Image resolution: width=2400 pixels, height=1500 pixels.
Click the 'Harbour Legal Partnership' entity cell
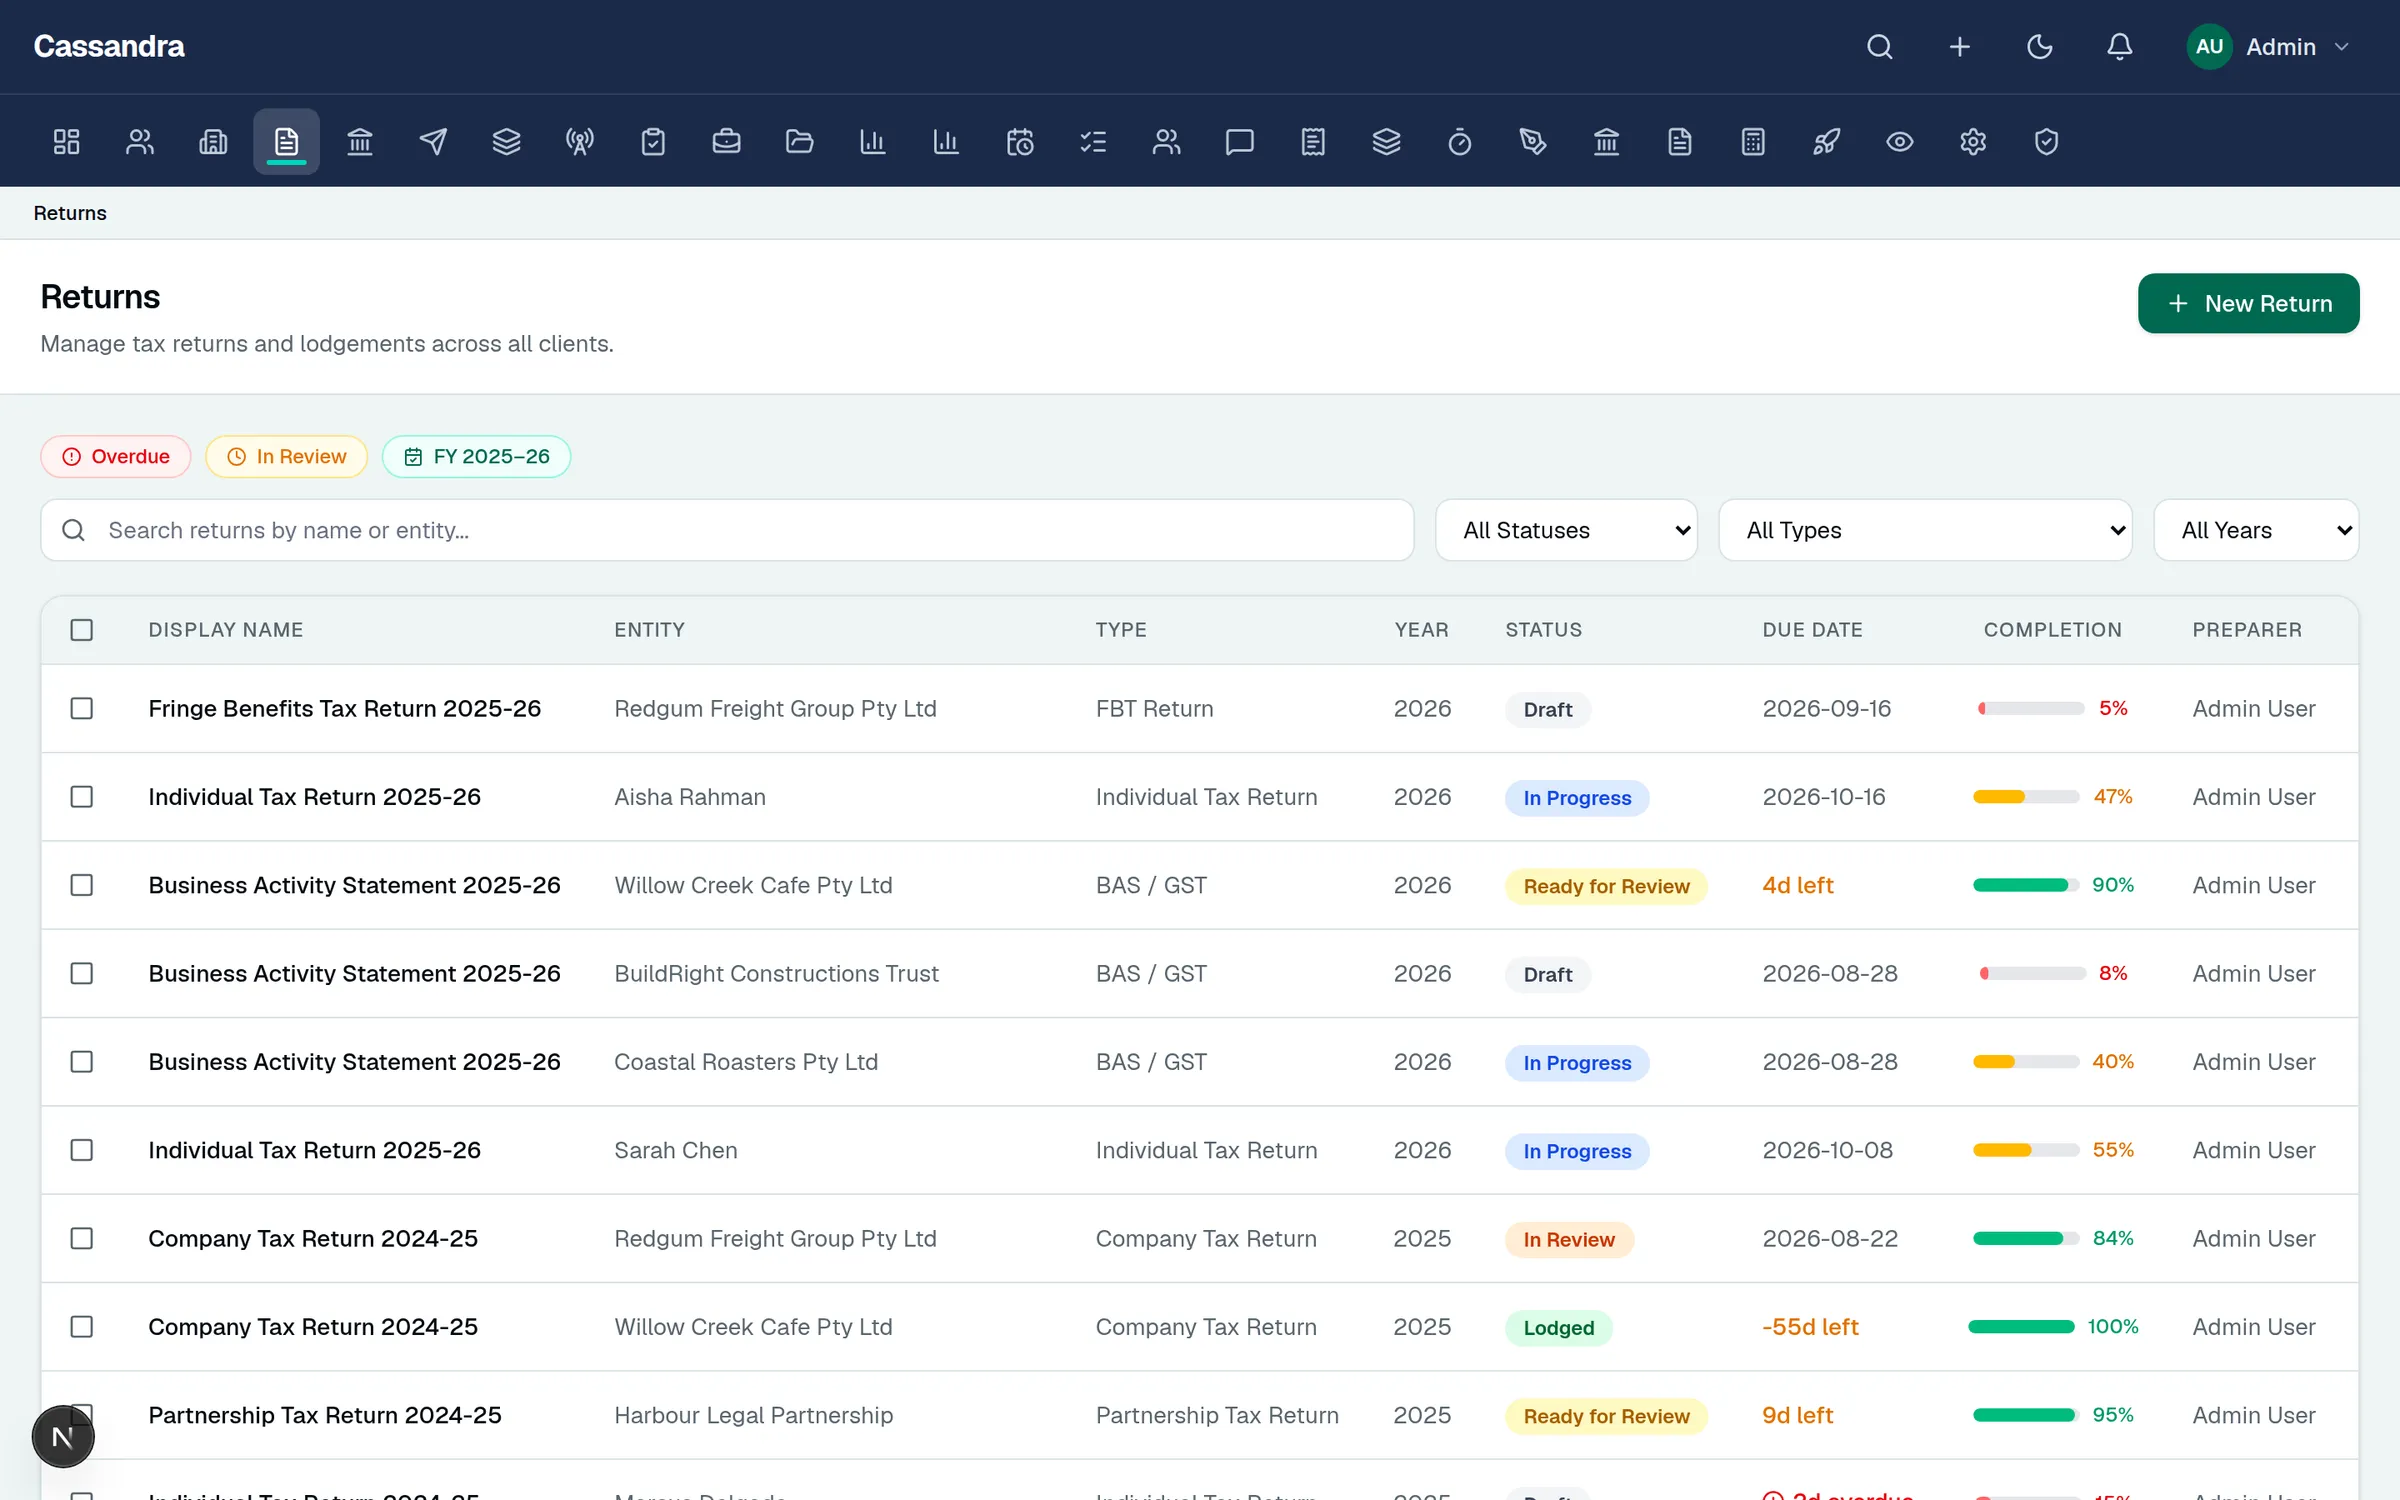click(x=754, y=1415)
